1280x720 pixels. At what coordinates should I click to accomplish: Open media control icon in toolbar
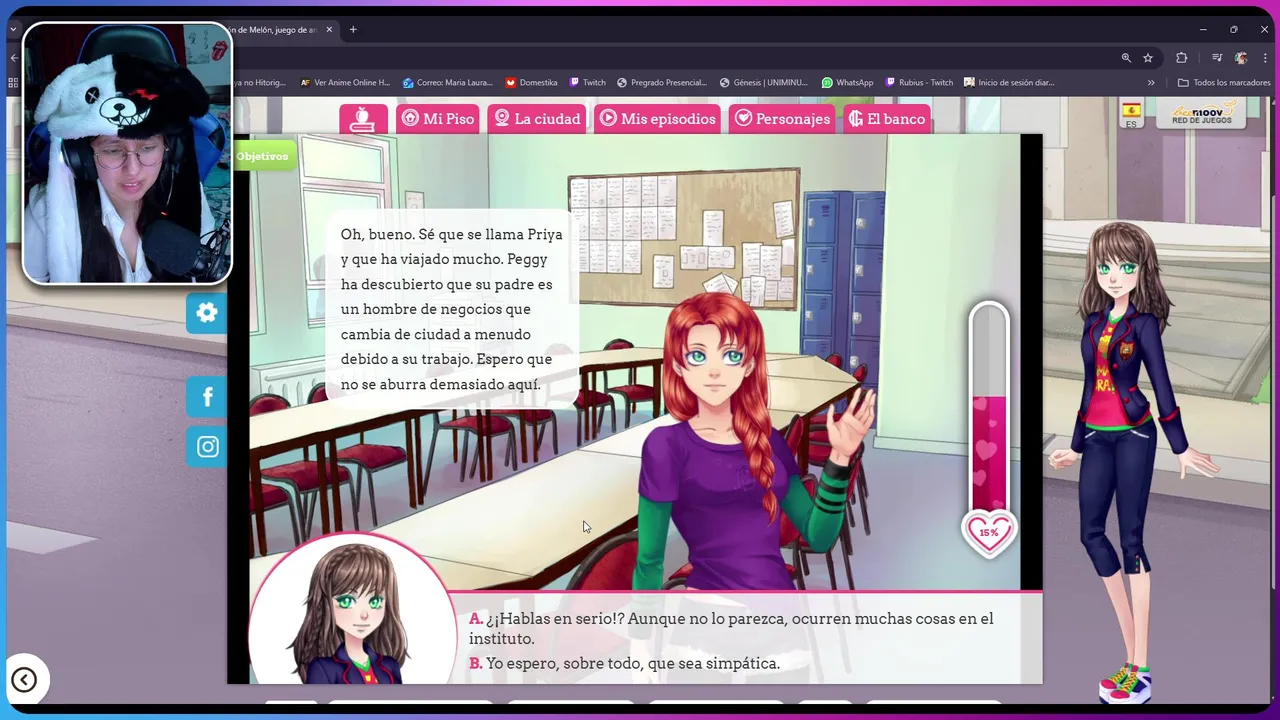coord(1217,58)
